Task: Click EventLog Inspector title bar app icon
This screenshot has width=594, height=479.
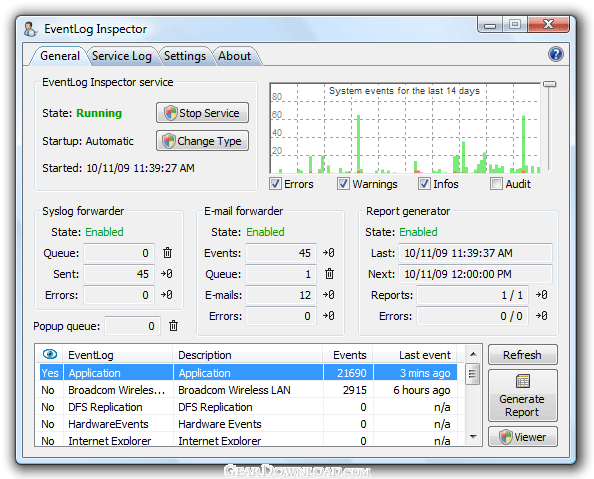Action: (30, 29)
